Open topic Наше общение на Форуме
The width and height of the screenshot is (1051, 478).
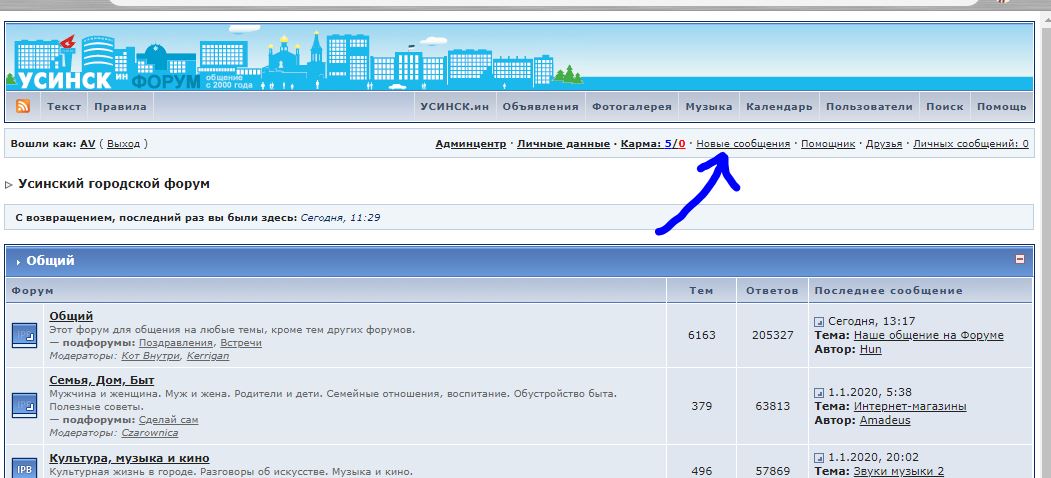tap(928, 336)
